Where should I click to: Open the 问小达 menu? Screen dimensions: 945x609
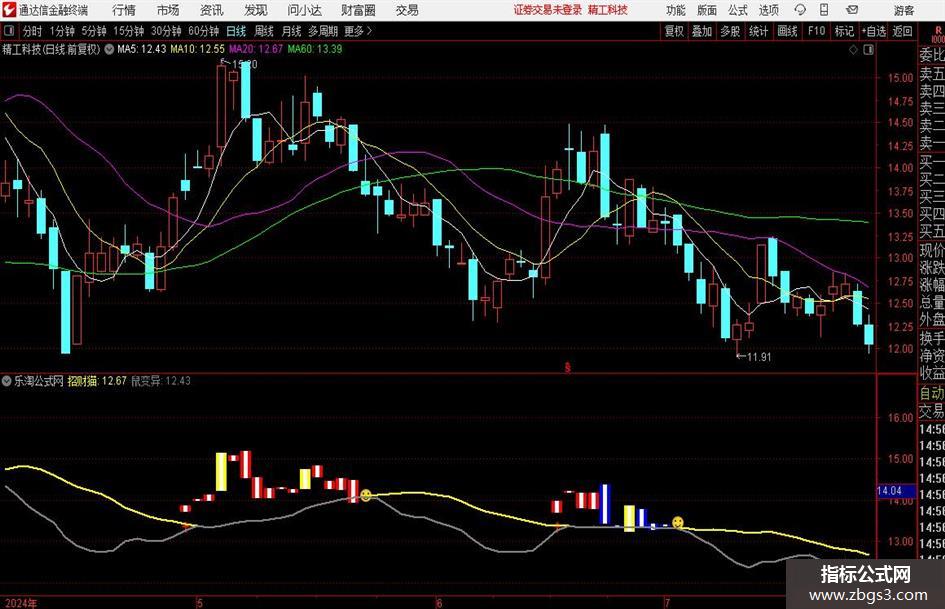[304, 10]
